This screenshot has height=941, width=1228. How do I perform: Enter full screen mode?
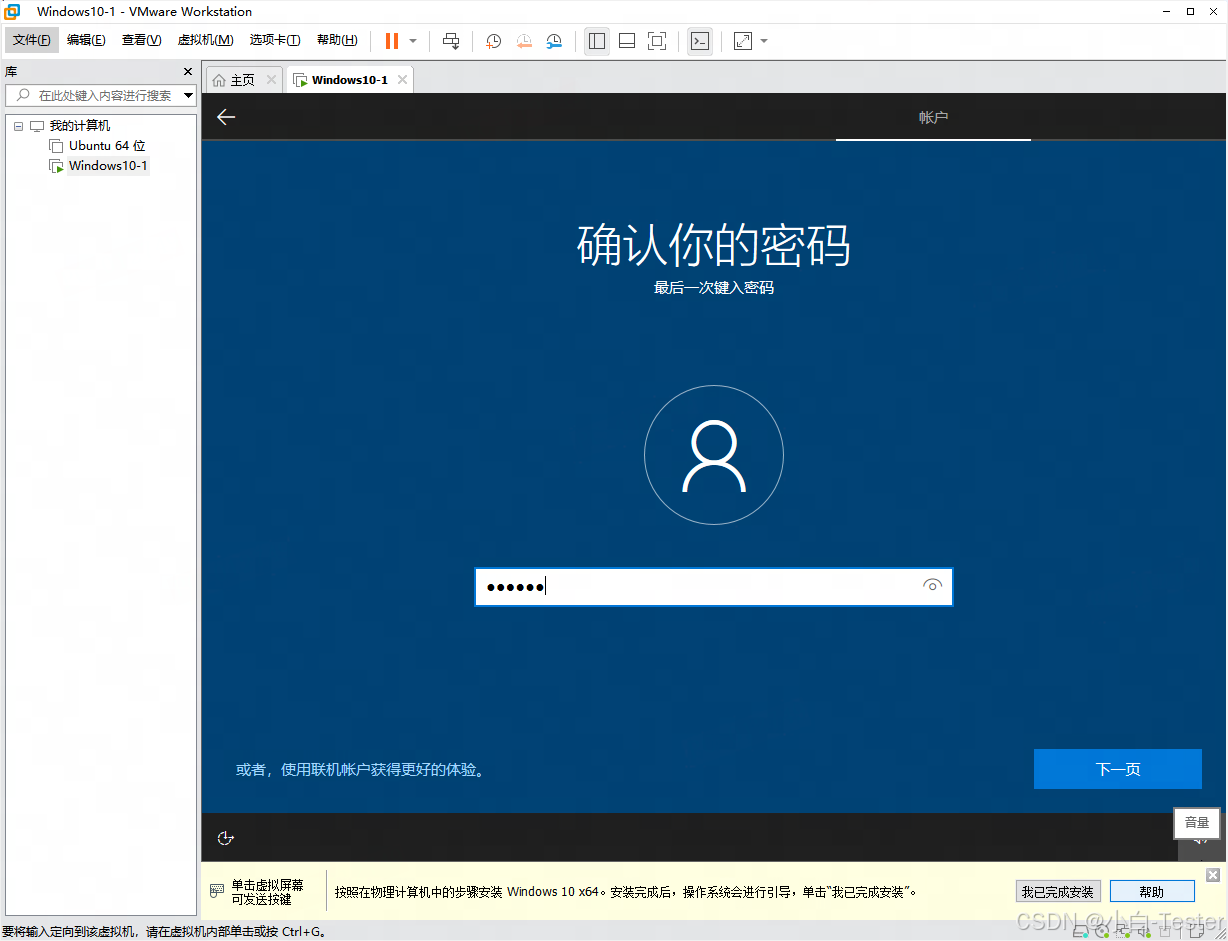coord(657,41)
